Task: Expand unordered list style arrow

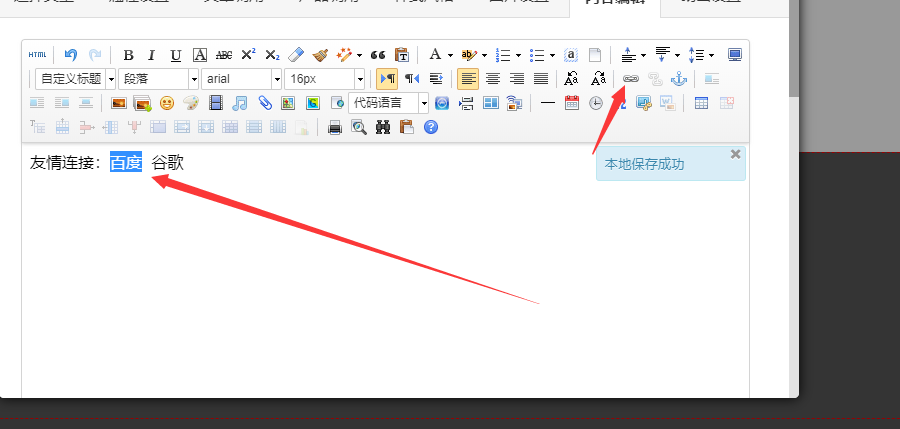Action: [x=552, y=56]
